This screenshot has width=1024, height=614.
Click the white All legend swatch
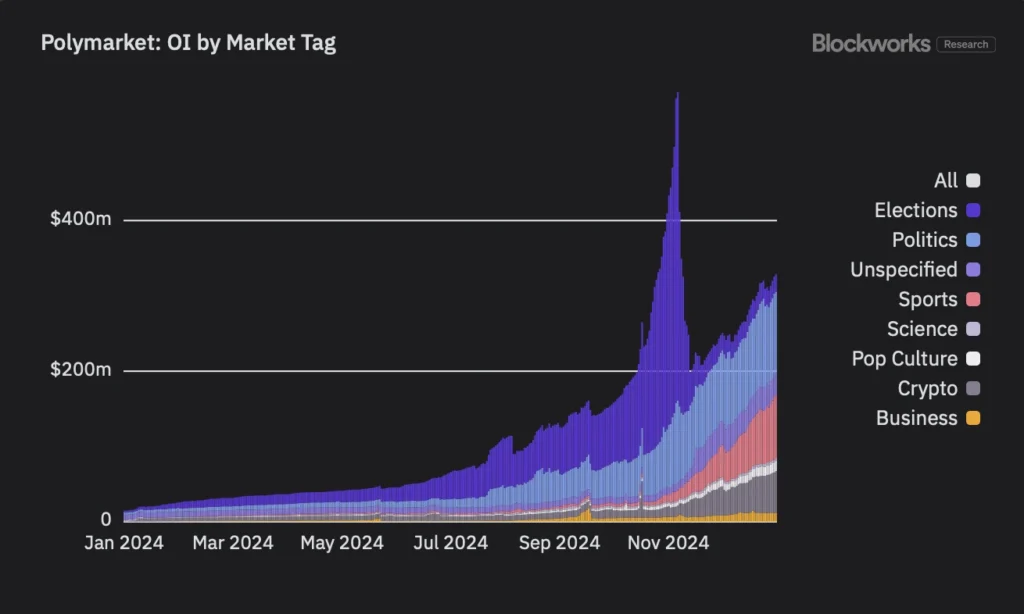click(973, 180)
